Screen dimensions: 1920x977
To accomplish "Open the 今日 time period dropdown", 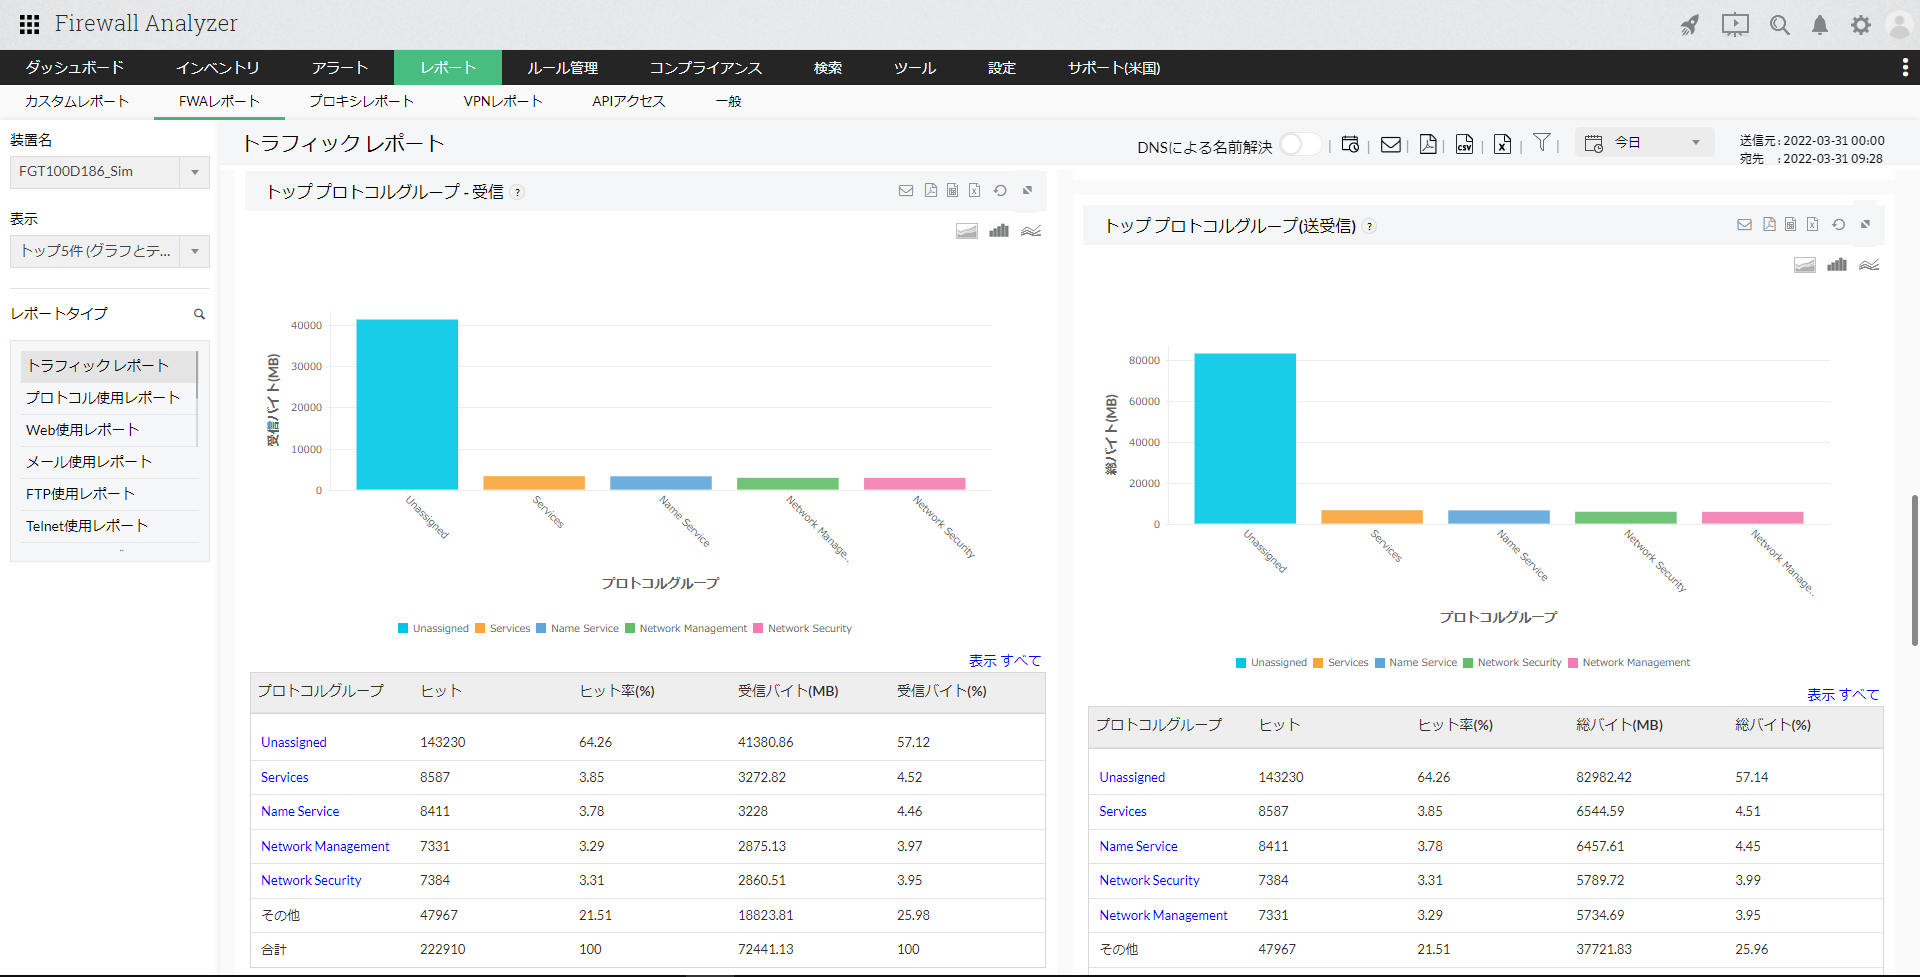I will click(x=1644, y=143).
